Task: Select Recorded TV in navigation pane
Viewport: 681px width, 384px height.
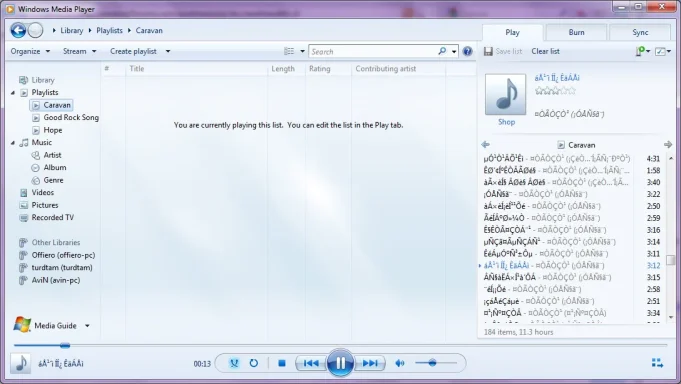Action: (53, 218)
